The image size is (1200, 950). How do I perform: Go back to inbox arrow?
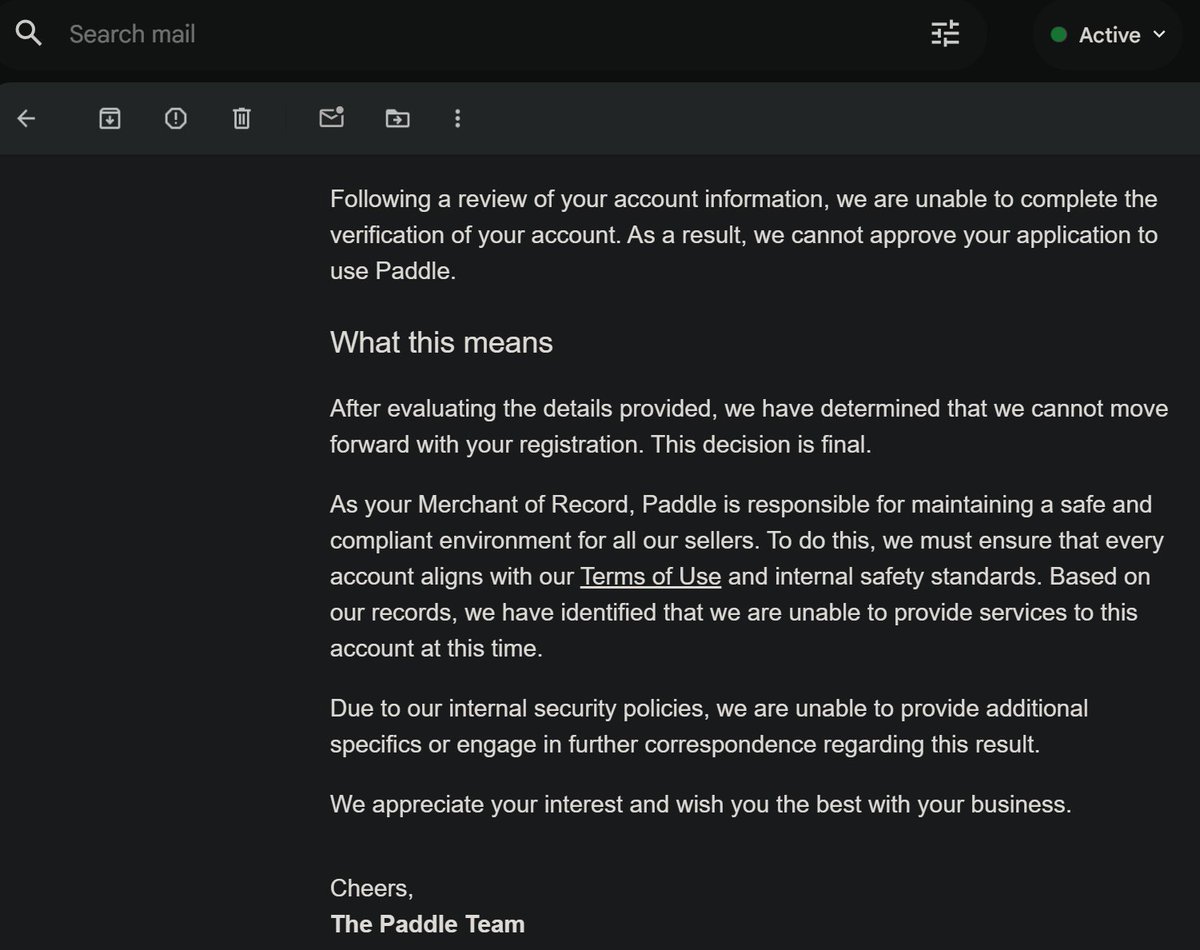pyautogui.click(x=27, y=119)
